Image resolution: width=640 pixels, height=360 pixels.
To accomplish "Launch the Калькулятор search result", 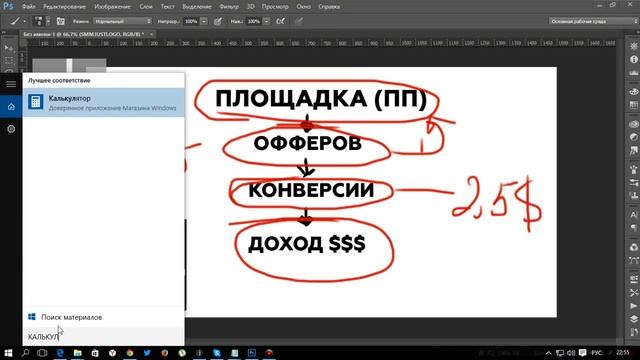I will (x=104, y=102).
